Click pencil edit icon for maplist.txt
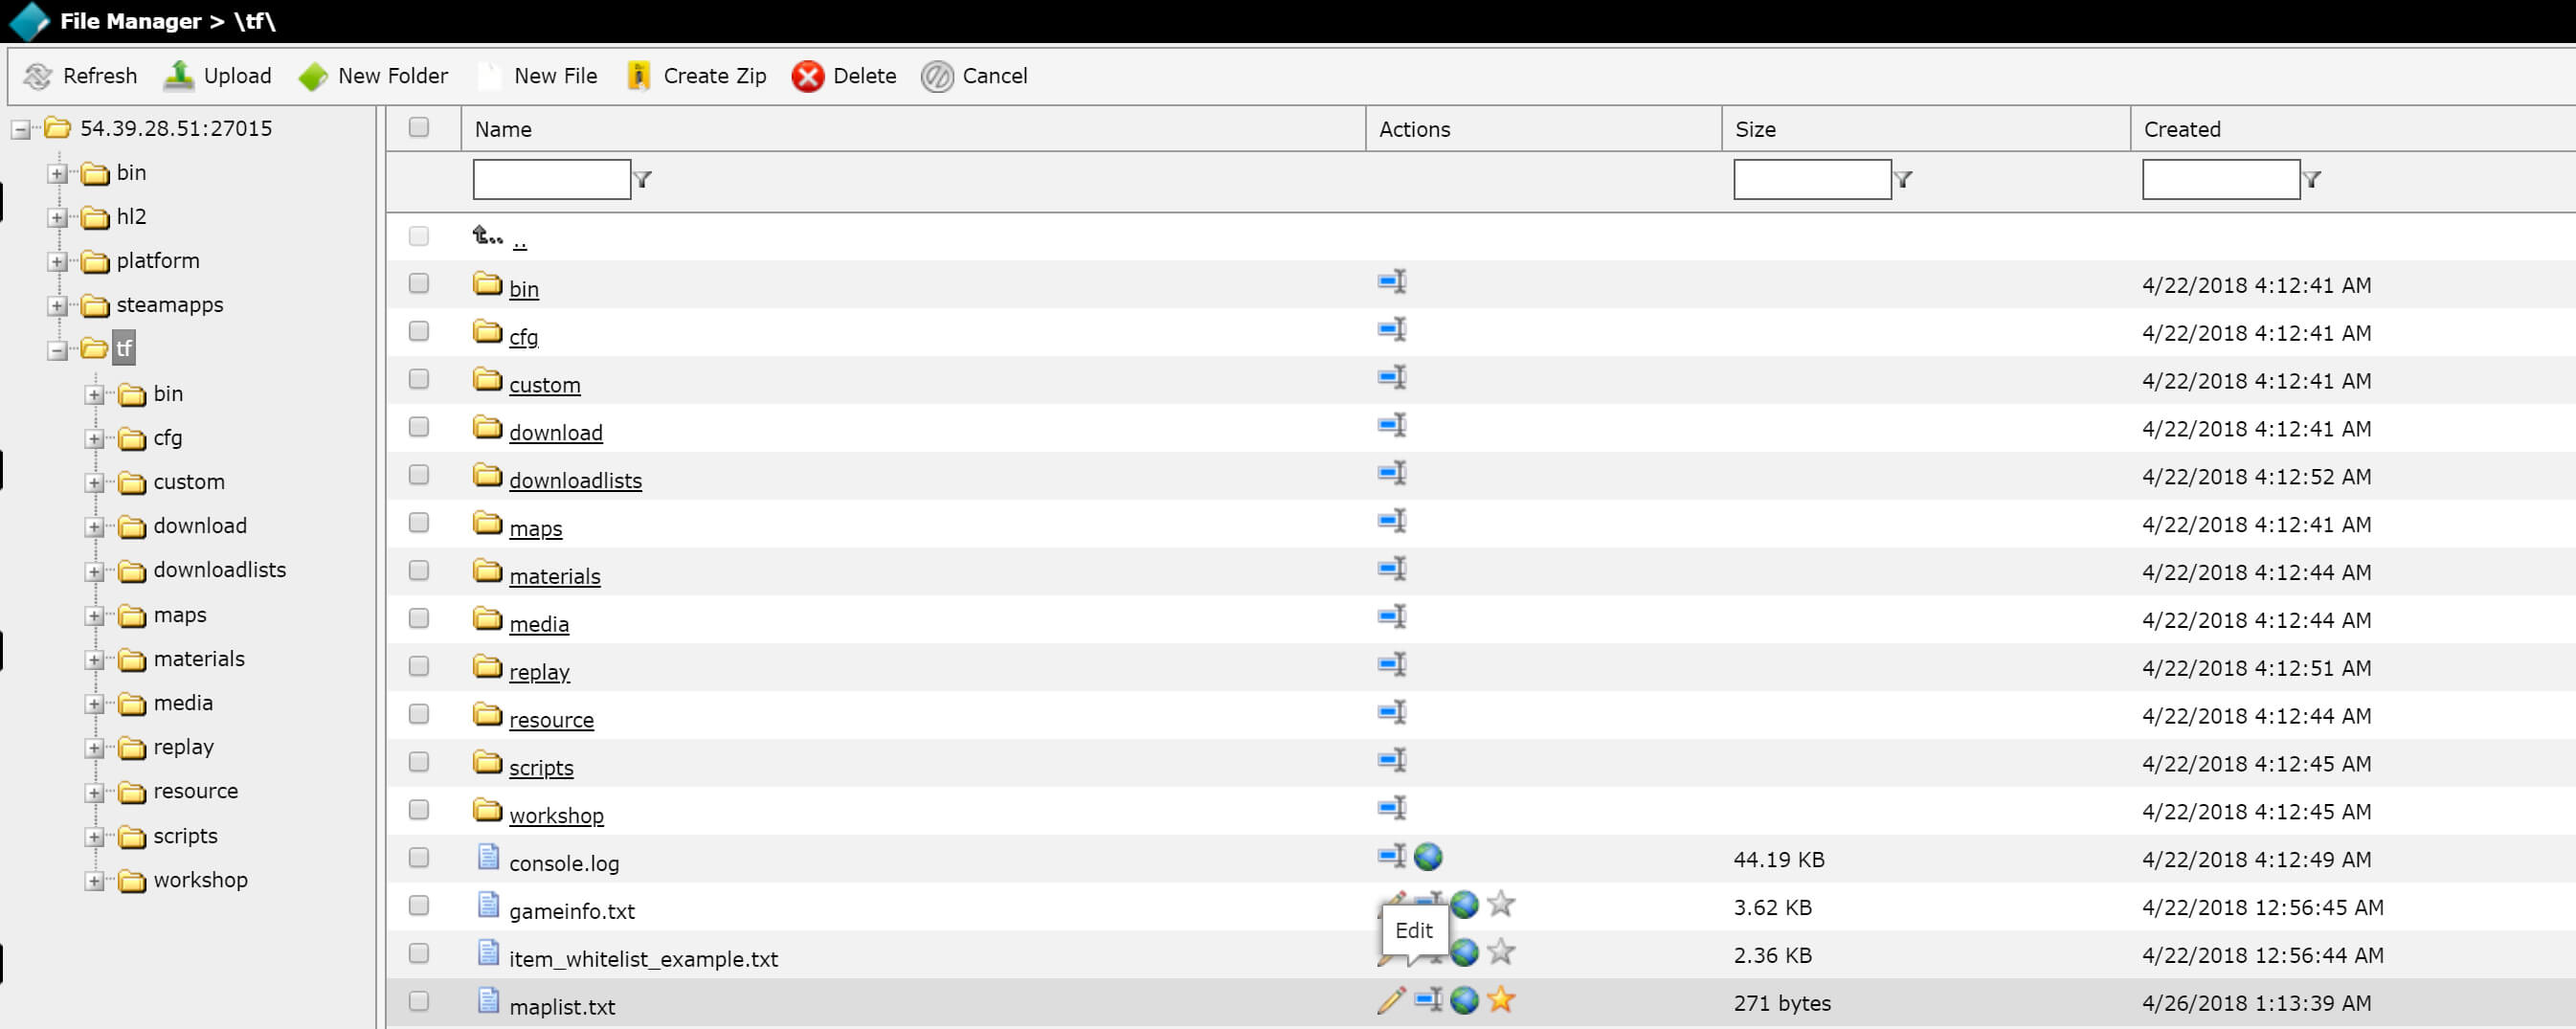 pyautogui.click(x=1391, y=1000)
